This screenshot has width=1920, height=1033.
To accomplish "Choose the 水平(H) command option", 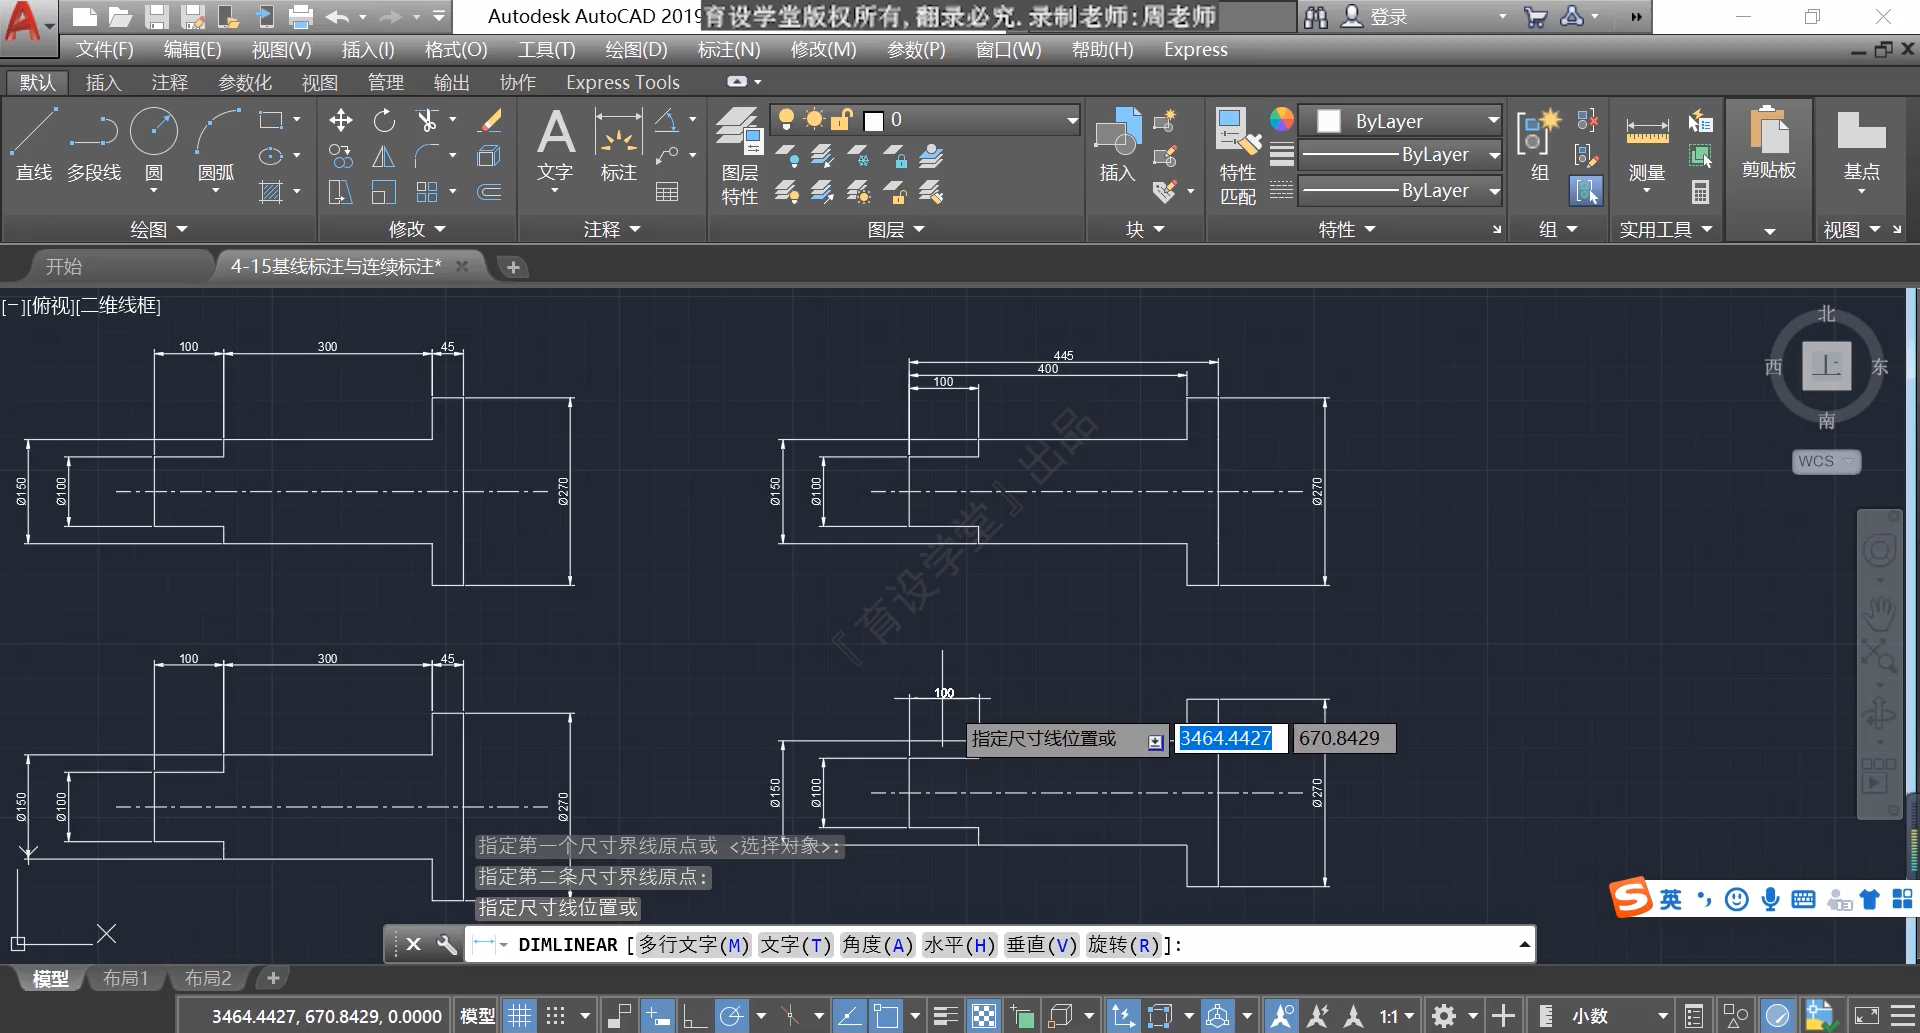I will (x=958, y=945).
